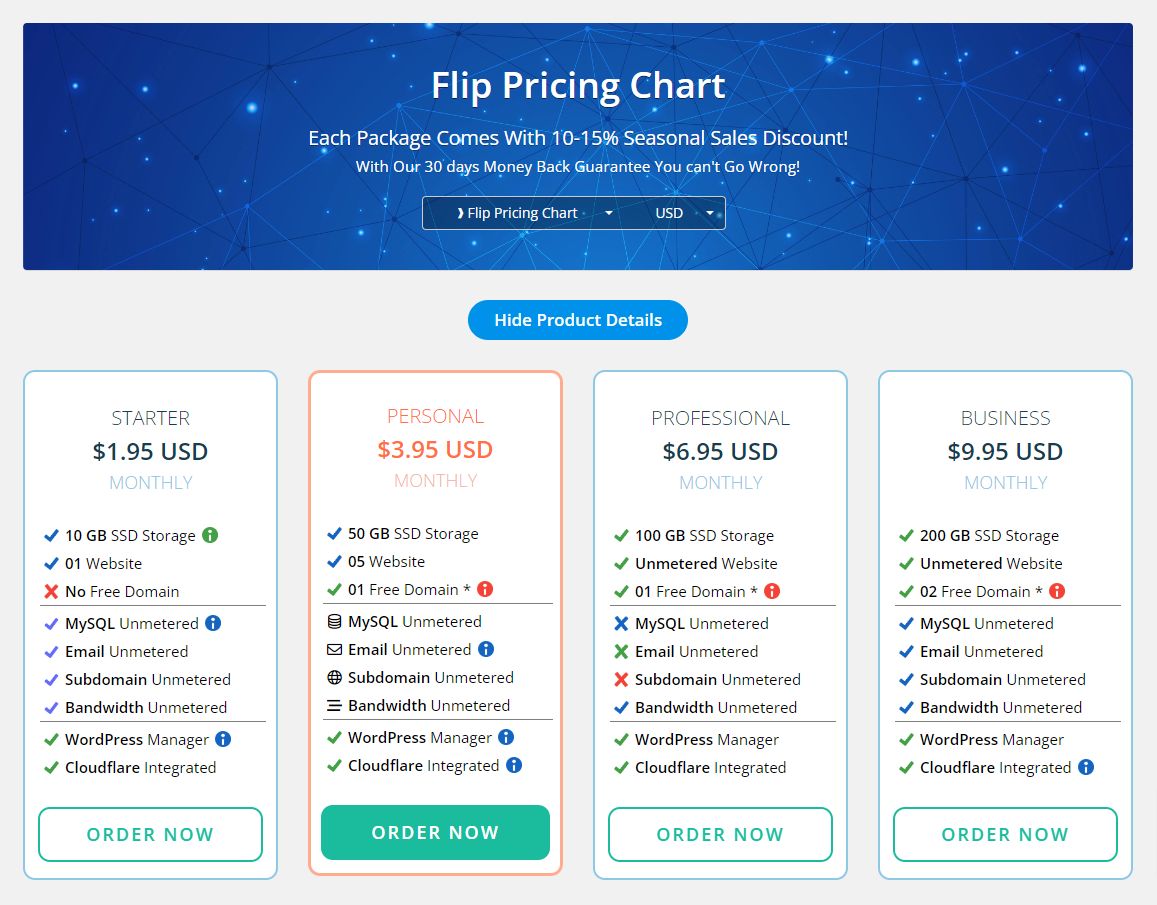This screenshot has height=905, width=1157.
Task: Click database icon beside Personal MySQL Unmetered
Action: (x=335, y=621)
